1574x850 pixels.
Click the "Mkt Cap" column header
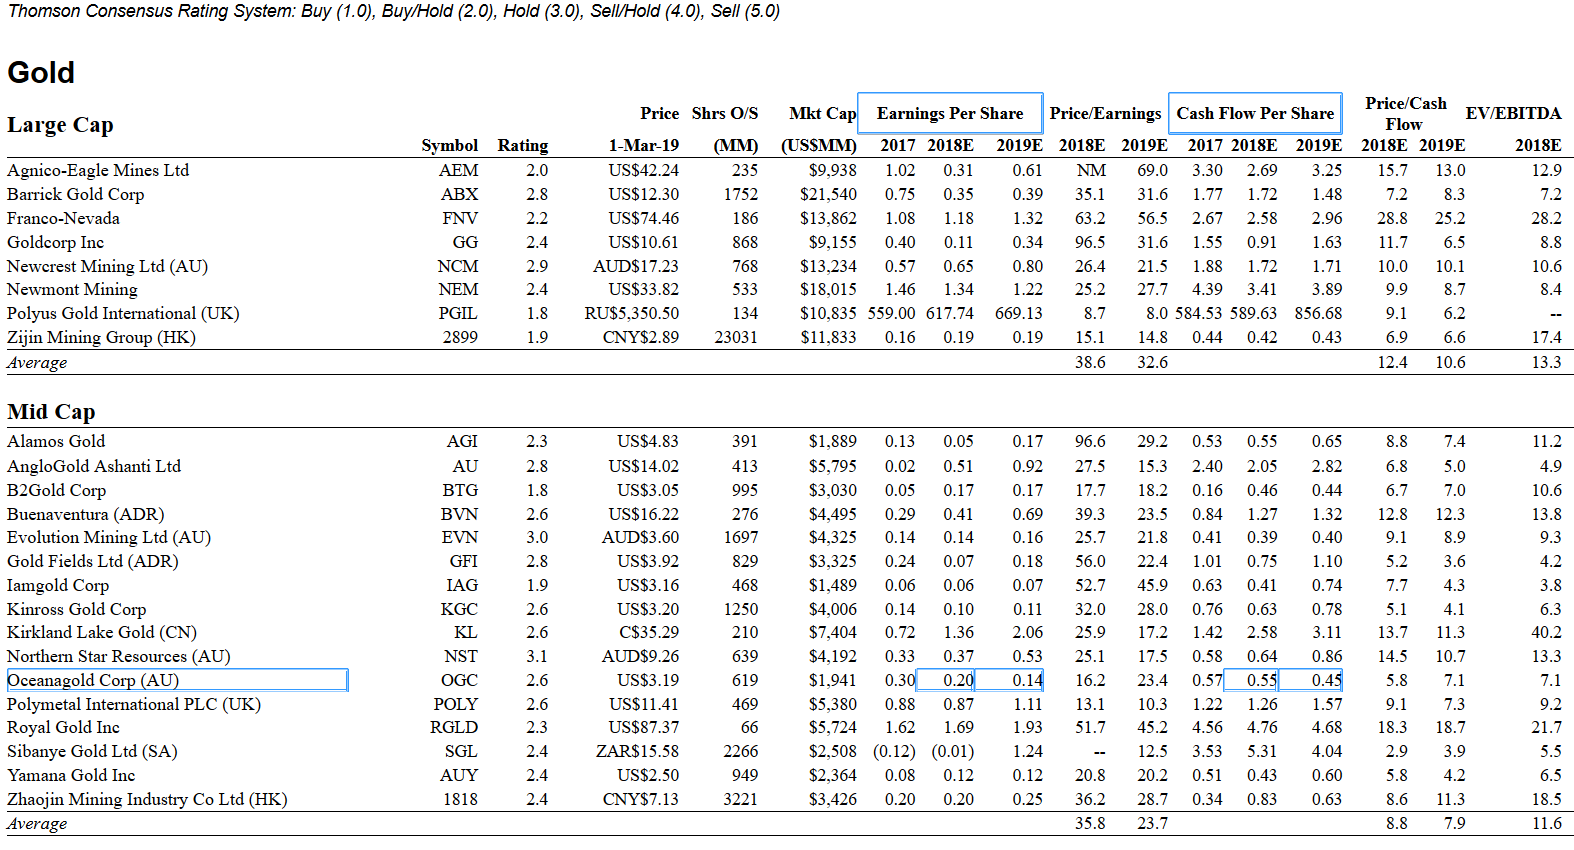(x=822, y=113)
